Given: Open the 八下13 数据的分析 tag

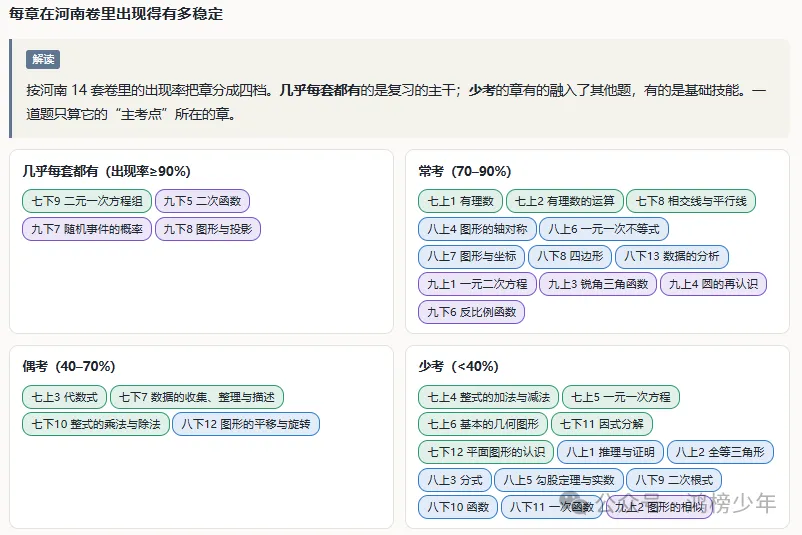Looking at the screenshot, I should [672, 256].
